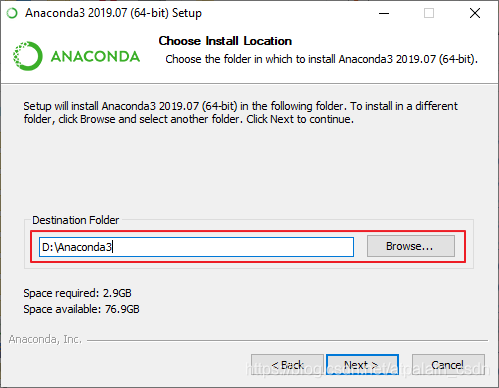Viewport: 499px width, 388px height.
Task: Click the green Anaconda ring logo
Action: [x=28, y=56]
